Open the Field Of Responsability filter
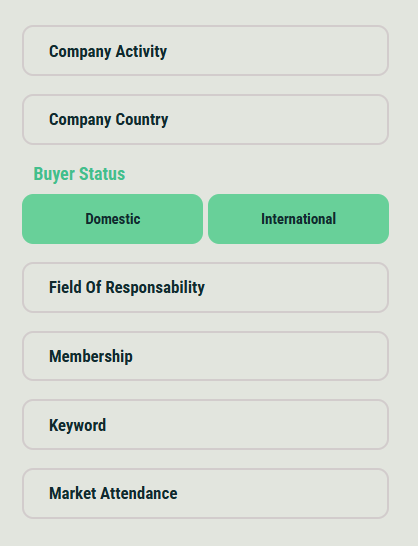Image resolution: width=418 pixels, height=546 pixels. 206,287
